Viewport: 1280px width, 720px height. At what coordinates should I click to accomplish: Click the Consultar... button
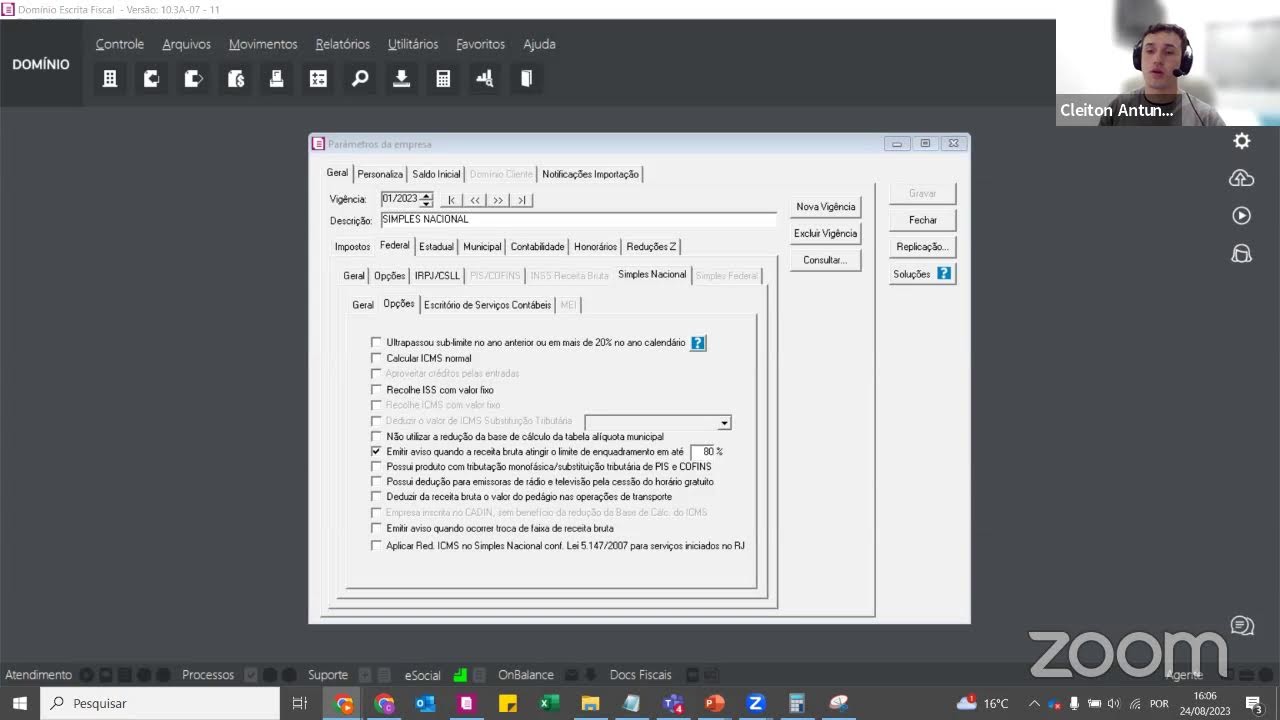[826, 260]
